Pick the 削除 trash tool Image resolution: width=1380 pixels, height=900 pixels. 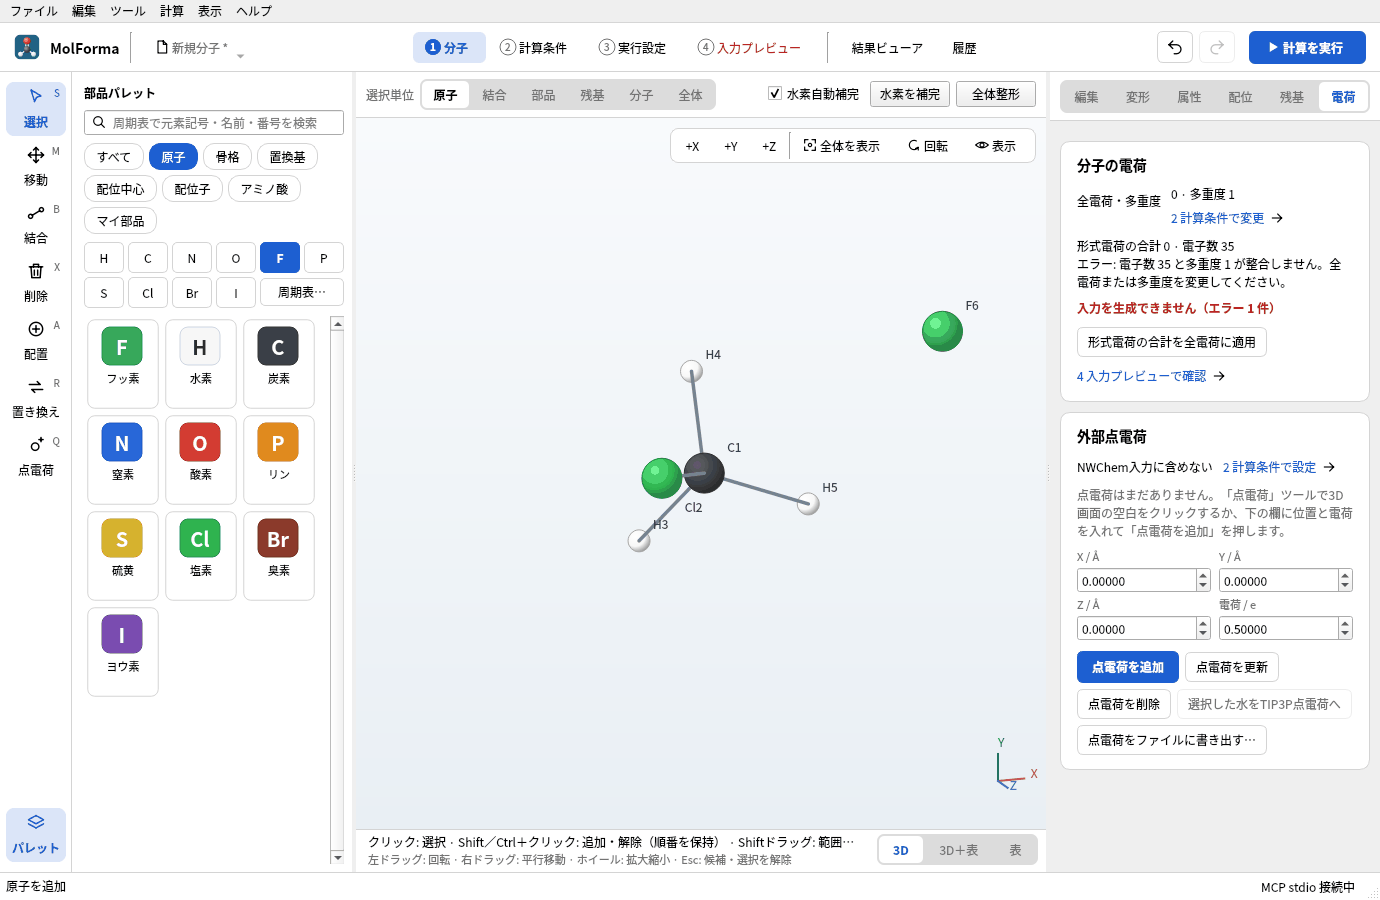(36, 282)
